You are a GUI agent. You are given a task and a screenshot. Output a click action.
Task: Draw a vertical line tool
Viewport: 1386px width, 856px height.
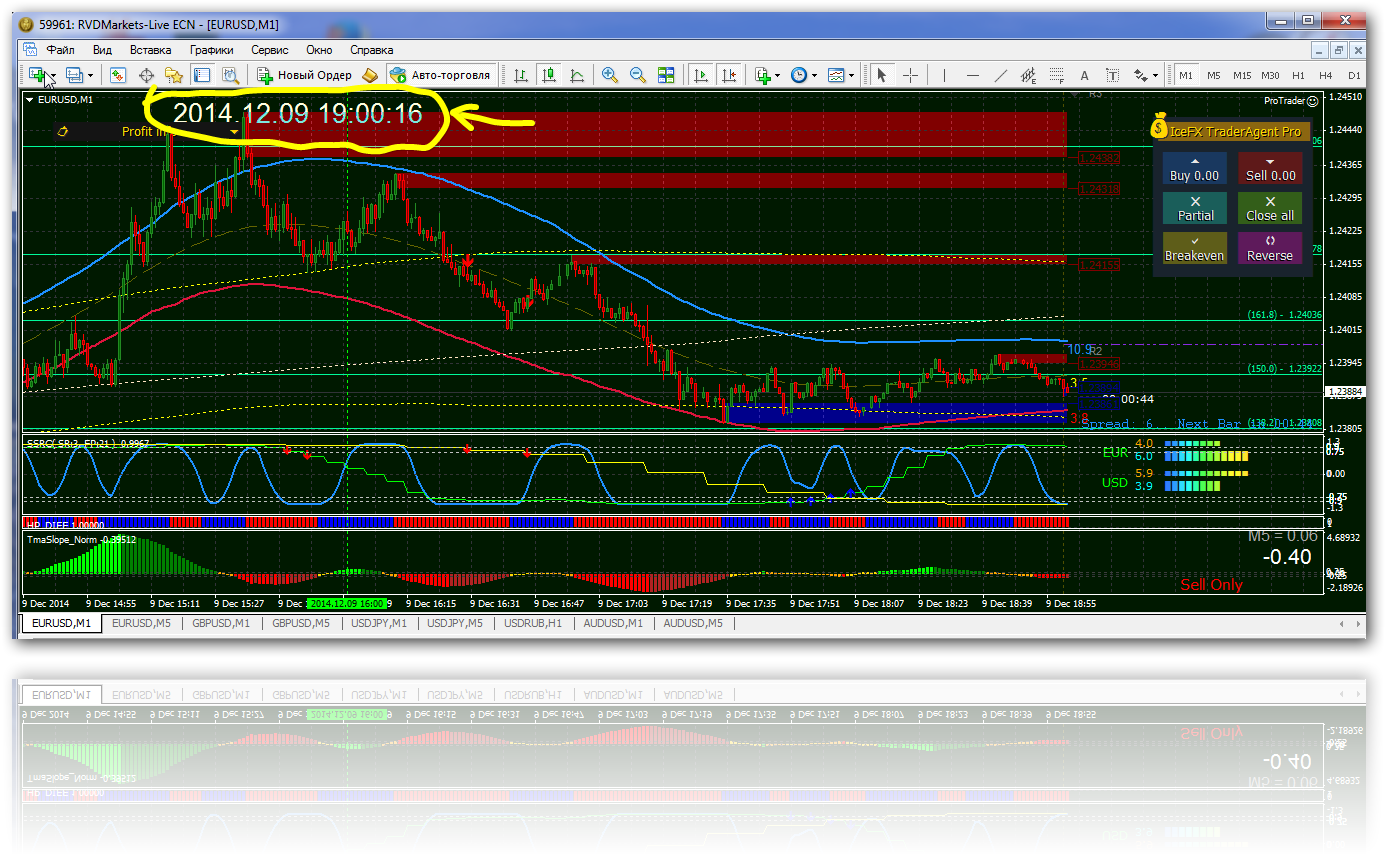943,75
